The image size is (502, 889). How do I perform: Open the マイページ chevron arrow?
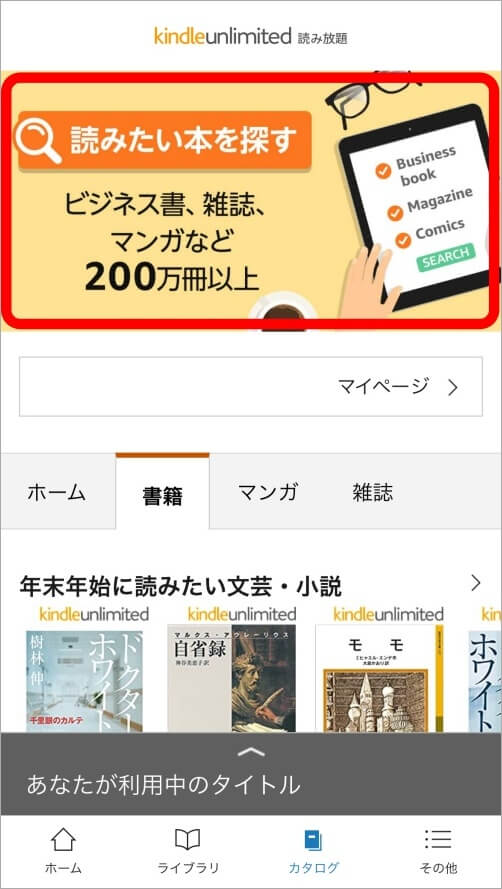[452, 388]
